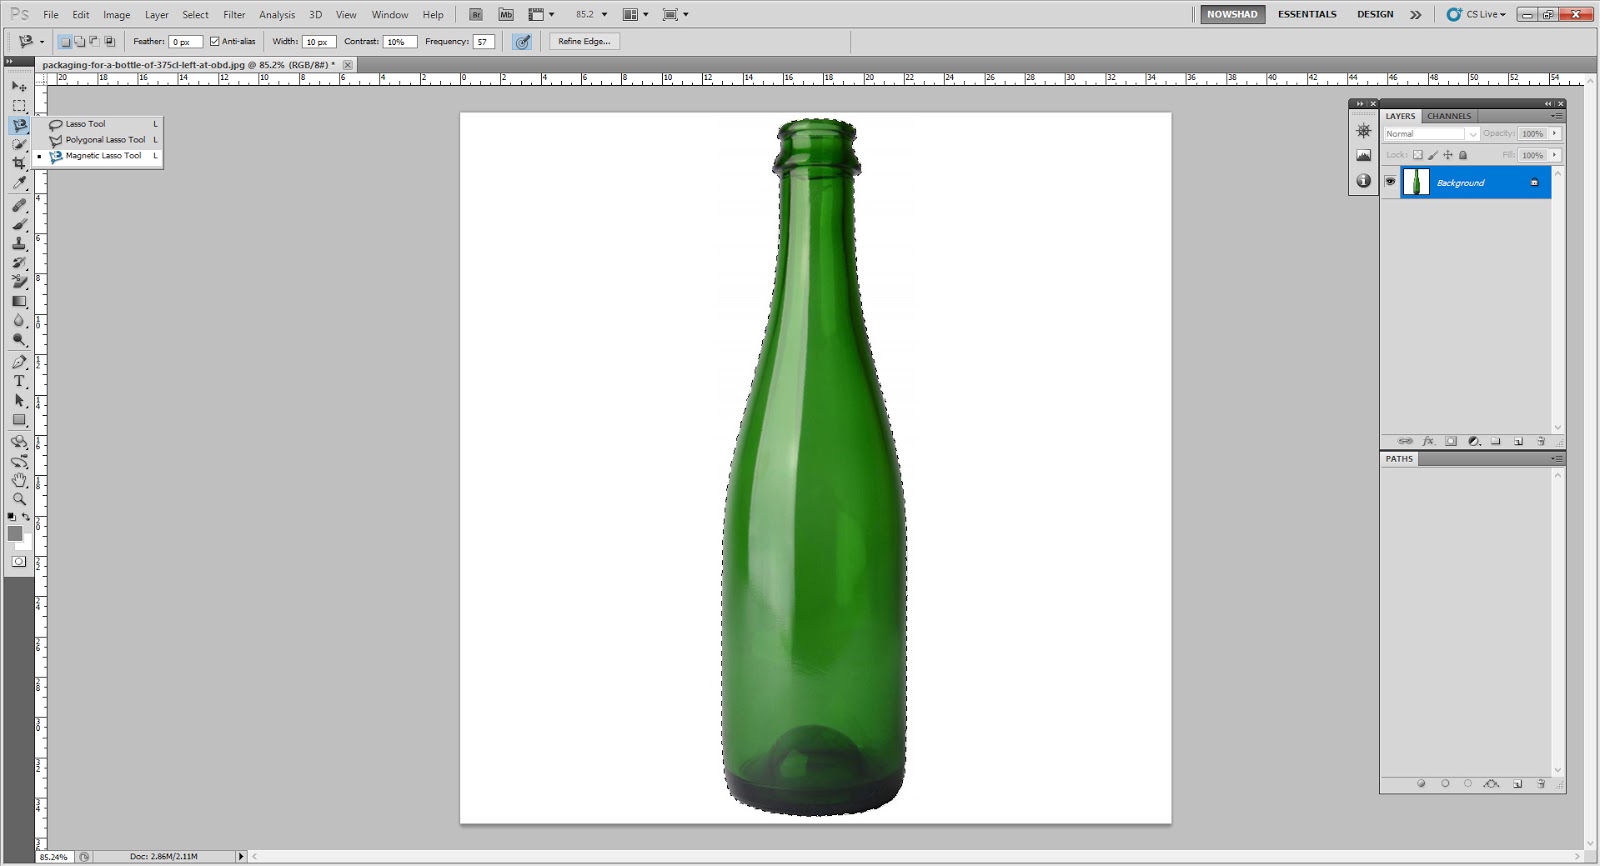1600x866 pixels.
Task: Select the History Brush tool
Action: (x=19, y=263)
